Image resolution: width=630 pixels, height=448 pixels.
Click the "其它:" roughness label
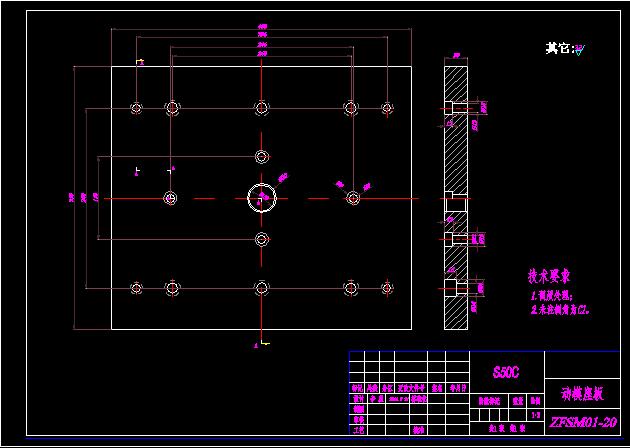point(559,49)
